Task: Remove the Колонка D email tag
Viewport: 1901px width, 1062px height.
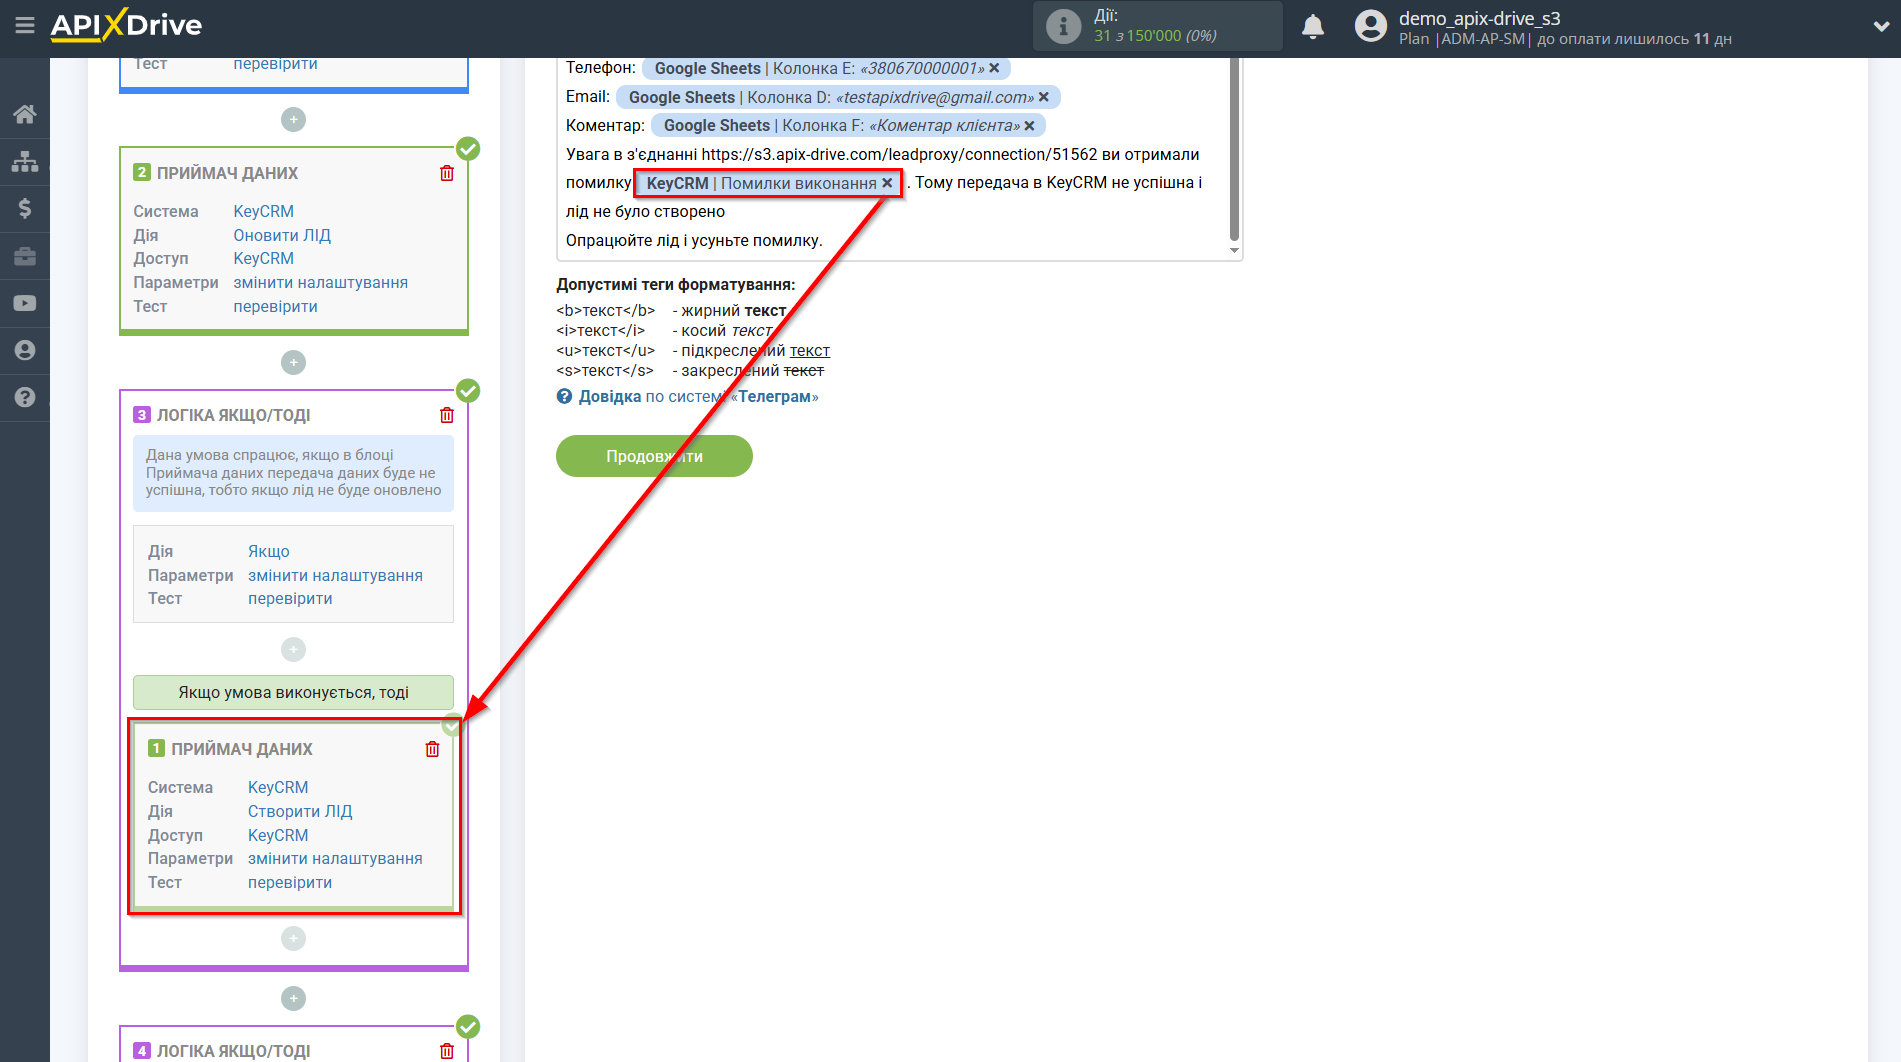Action: click(1044, 97)
